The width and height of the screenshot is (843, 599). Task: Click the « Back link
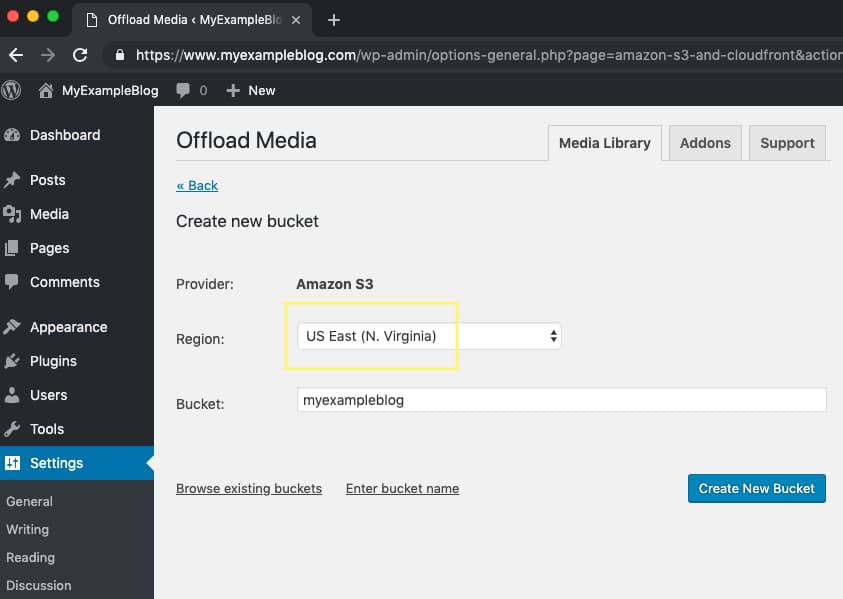[197, 186]
